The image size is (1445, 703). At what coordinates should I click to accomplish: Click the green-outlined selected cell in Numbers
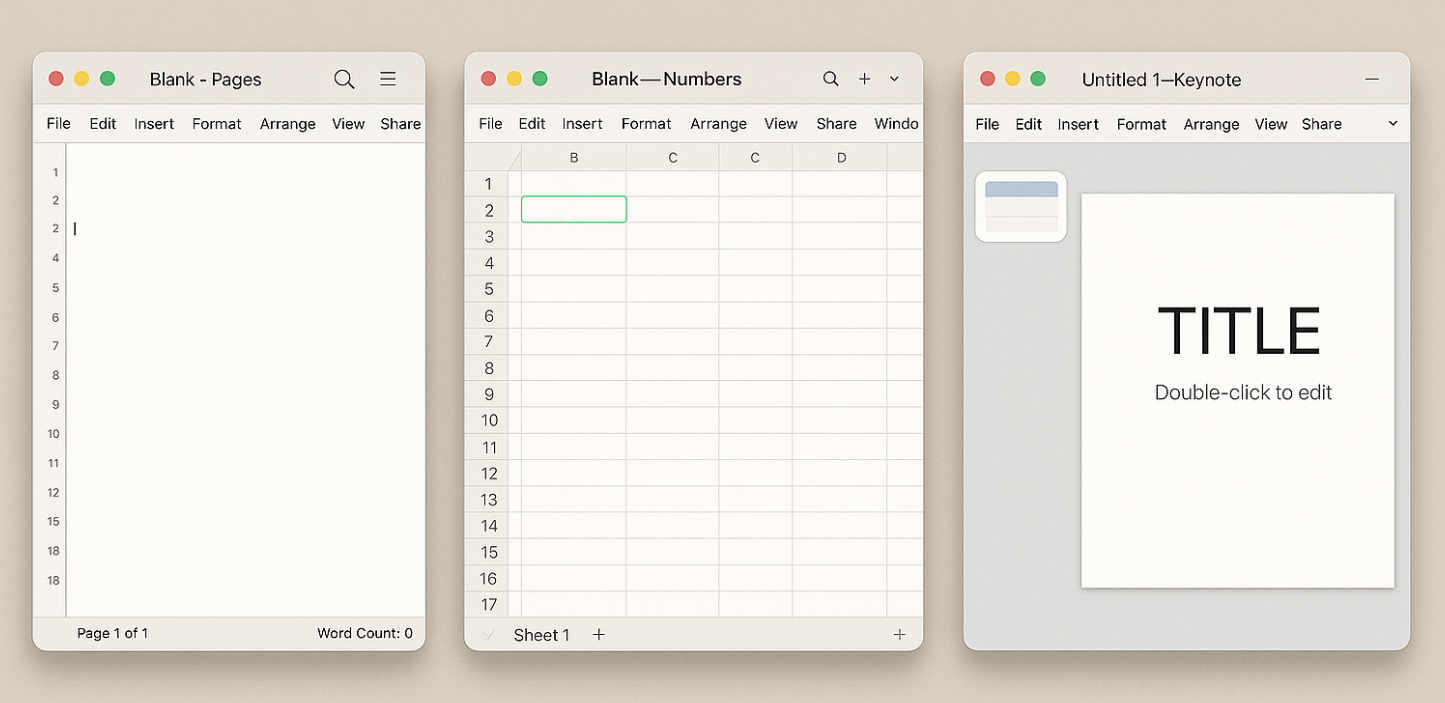[574, 209]
